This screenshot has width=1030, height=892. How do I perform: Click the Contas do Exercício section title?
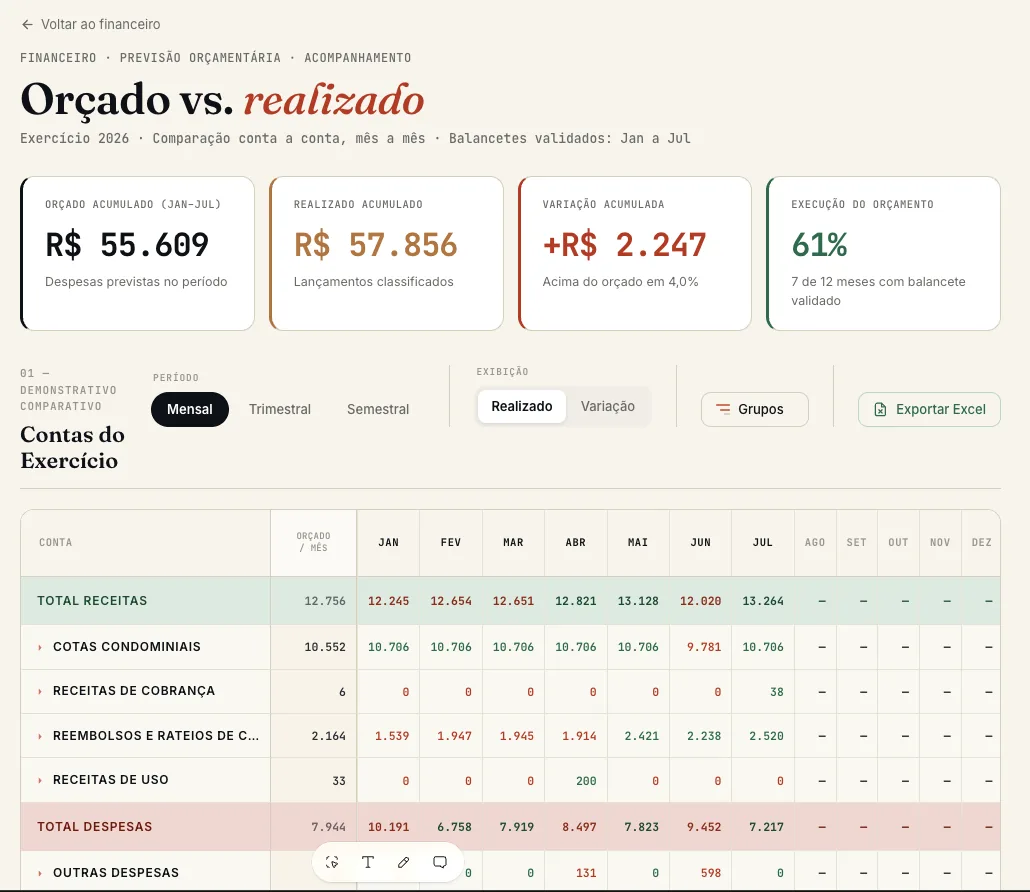(72, 447)
